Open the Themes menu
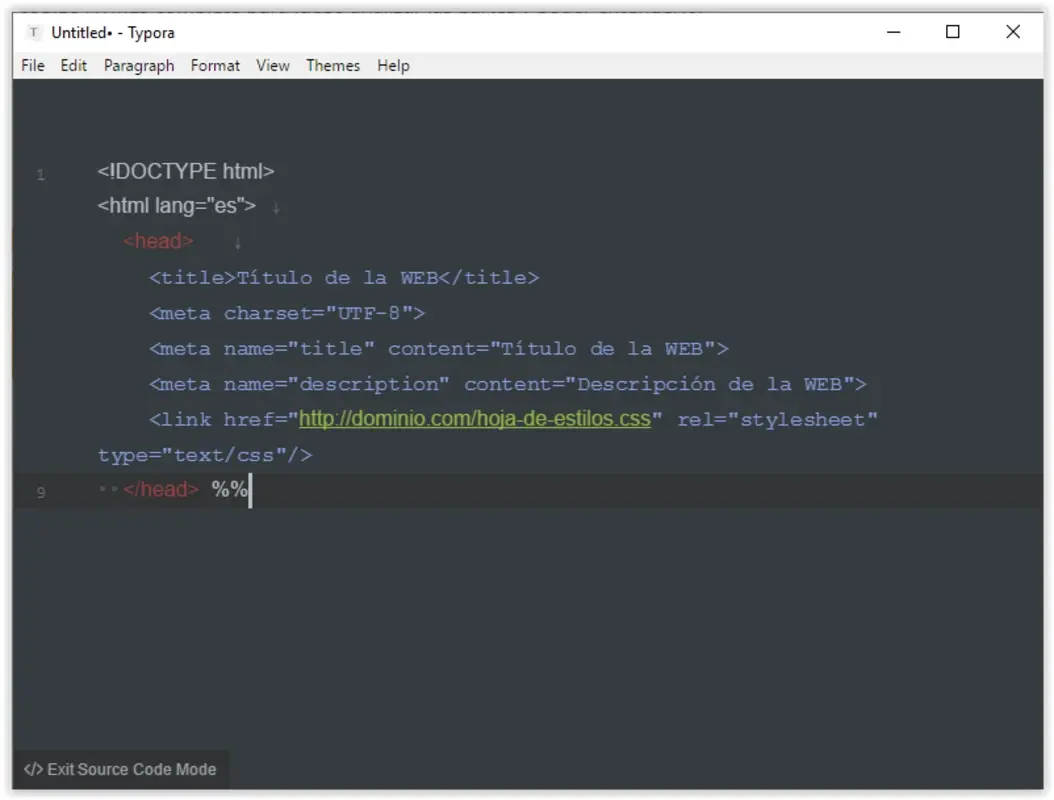The image size is (1054, 800). pos(333,65)
